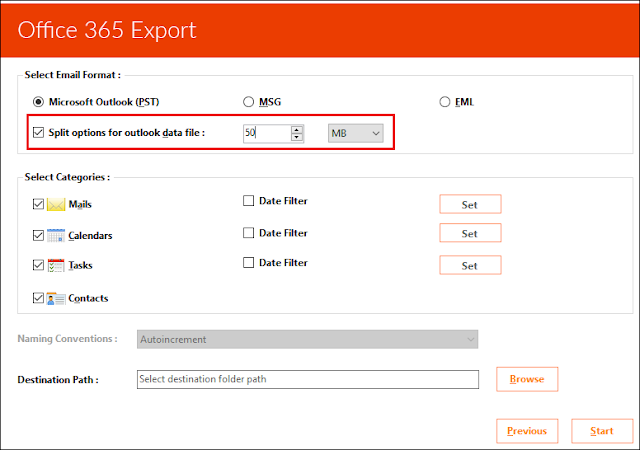
Task: Click Start to begin export
Action: coord(602,431)
